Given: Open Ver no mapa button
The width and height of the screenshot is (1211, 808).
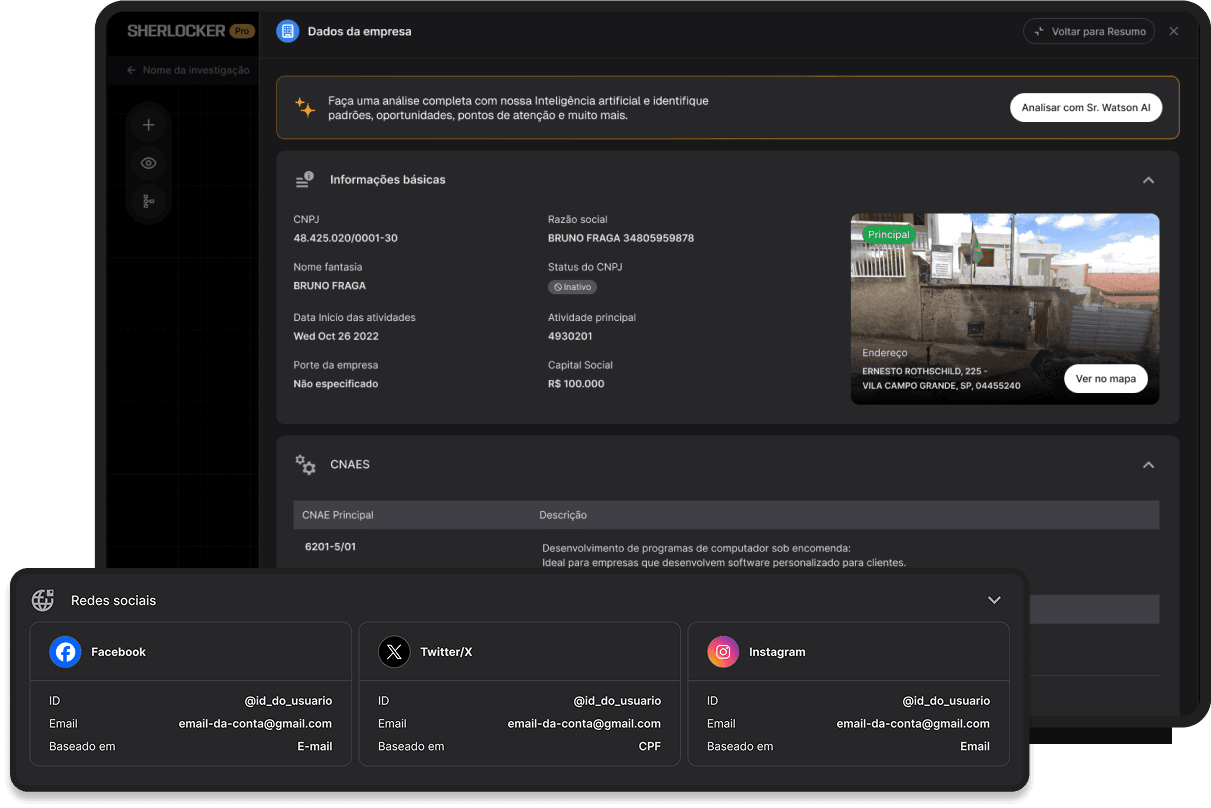Looking at the screenshot, I should click(x=1105, y=379).
